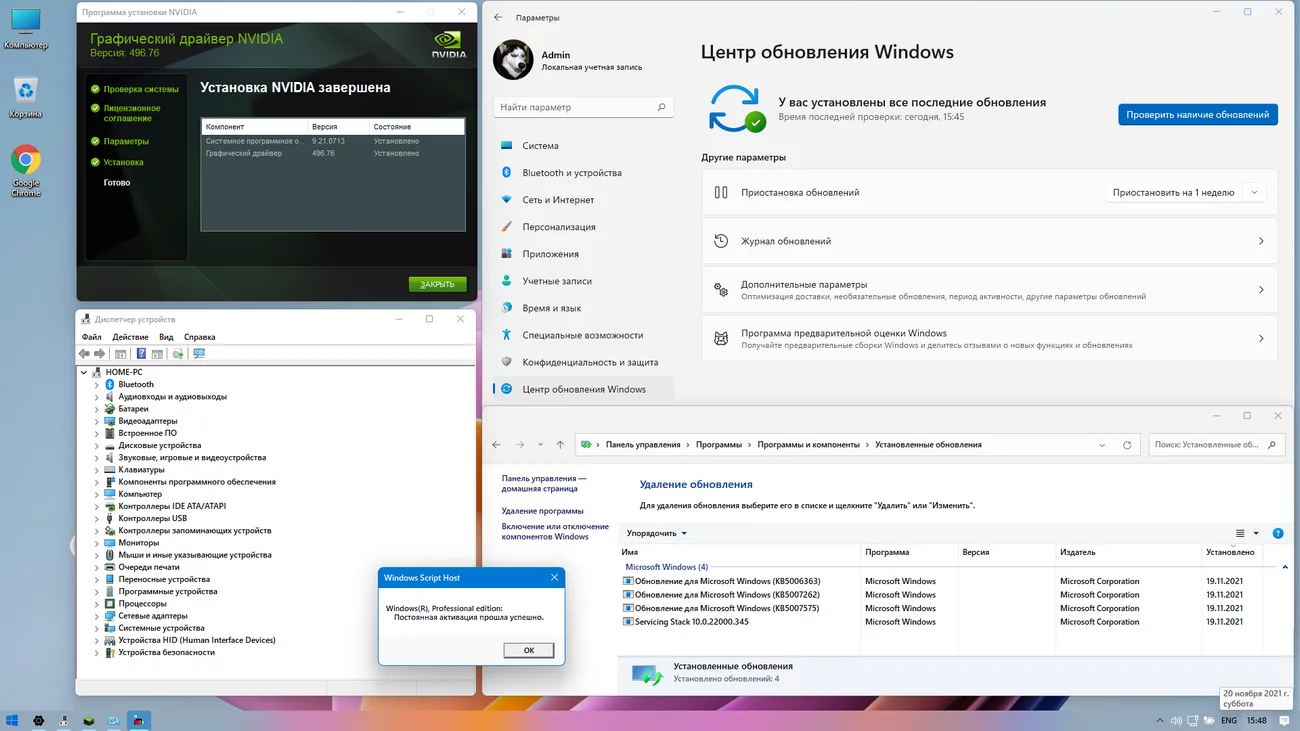This screenshot has width=1300, height=731.
Task: Click OK in Windows Script Host dialog
Action: [x=529, y=650]
